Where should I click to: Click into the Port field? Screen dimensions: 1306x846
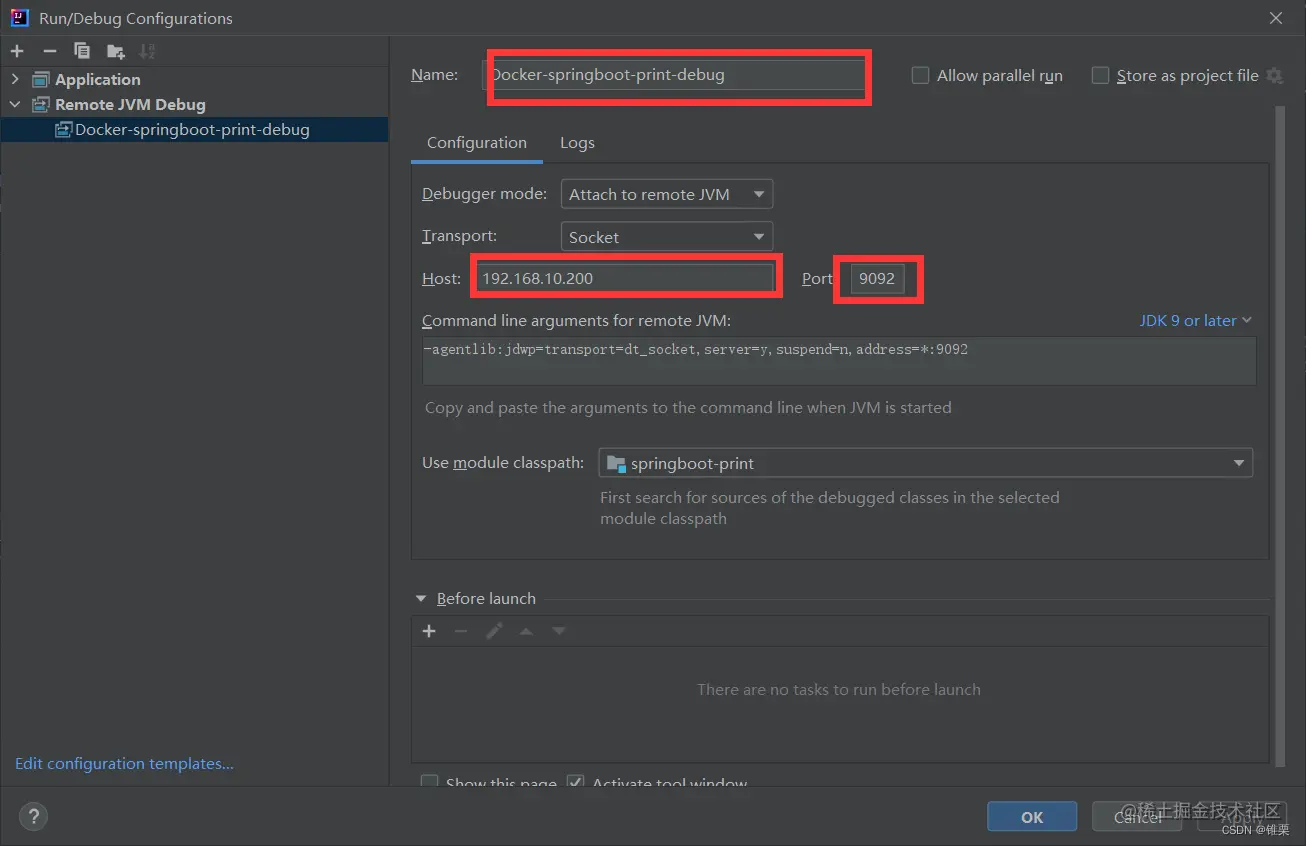click(877, 278)
